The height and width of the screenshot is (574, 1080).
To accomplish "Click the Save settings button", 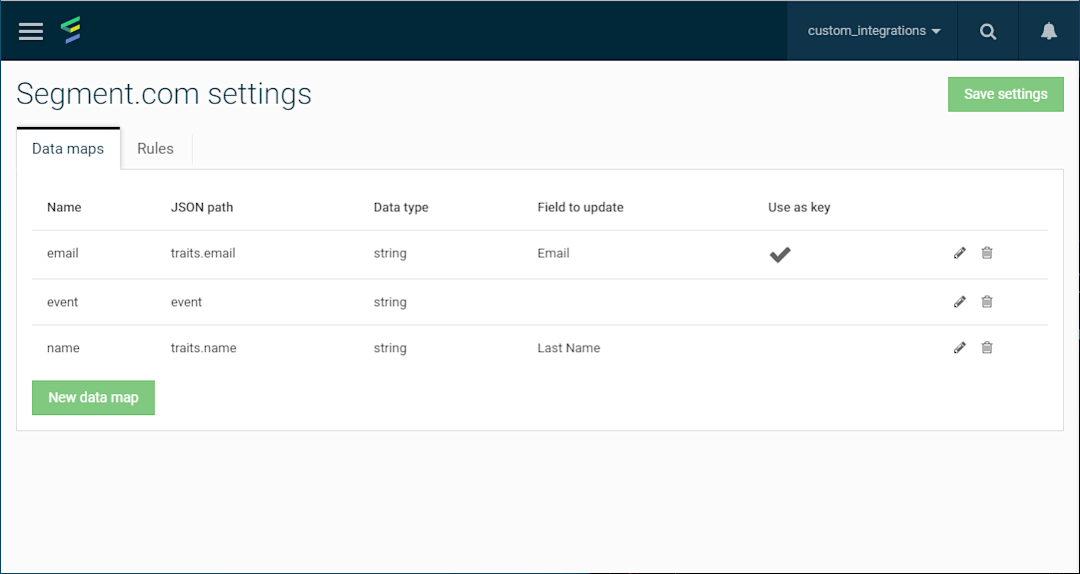I will [1006, 94].
